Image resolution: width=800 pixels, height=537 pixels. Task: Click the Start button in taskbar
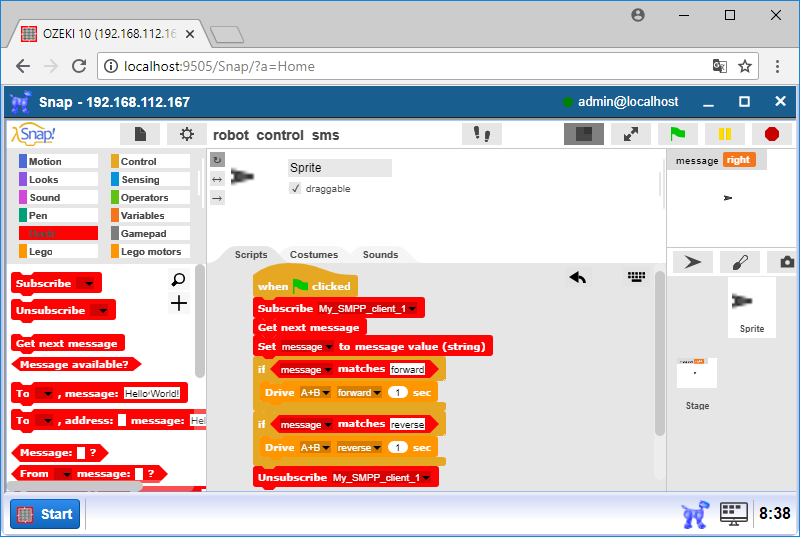(46, 514)
